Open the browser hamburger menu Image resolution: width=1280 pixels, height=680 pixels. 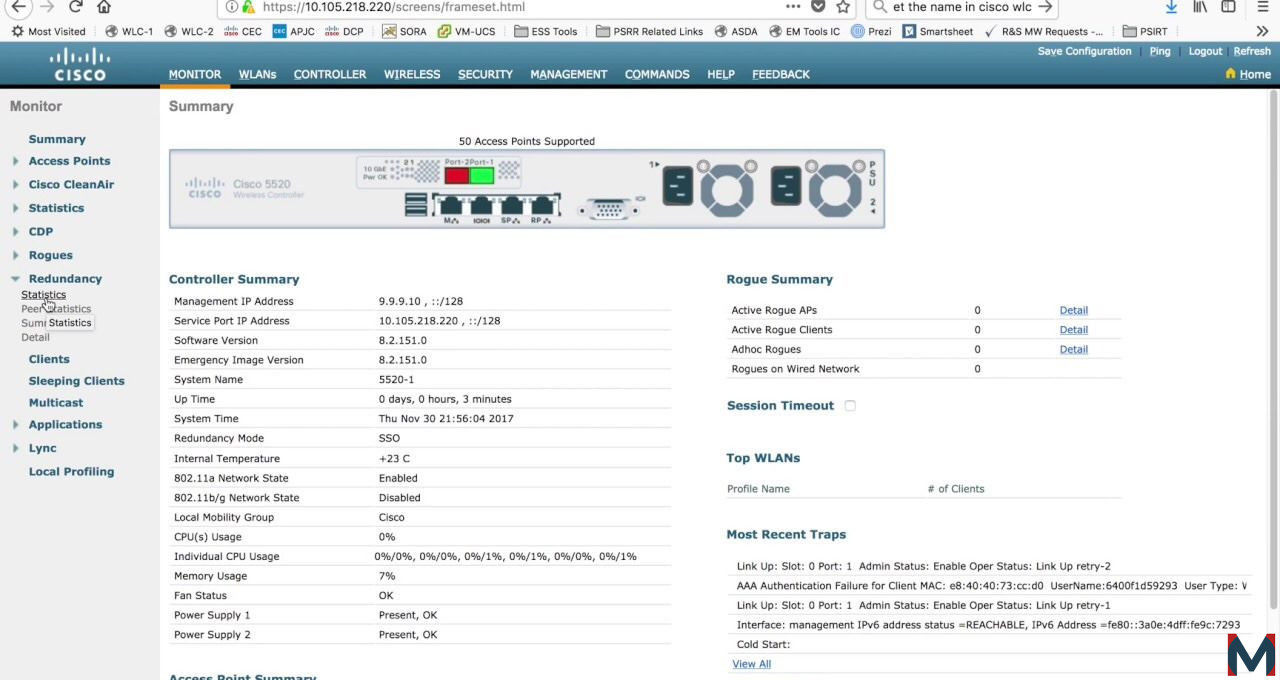(x=1263, y=6)
